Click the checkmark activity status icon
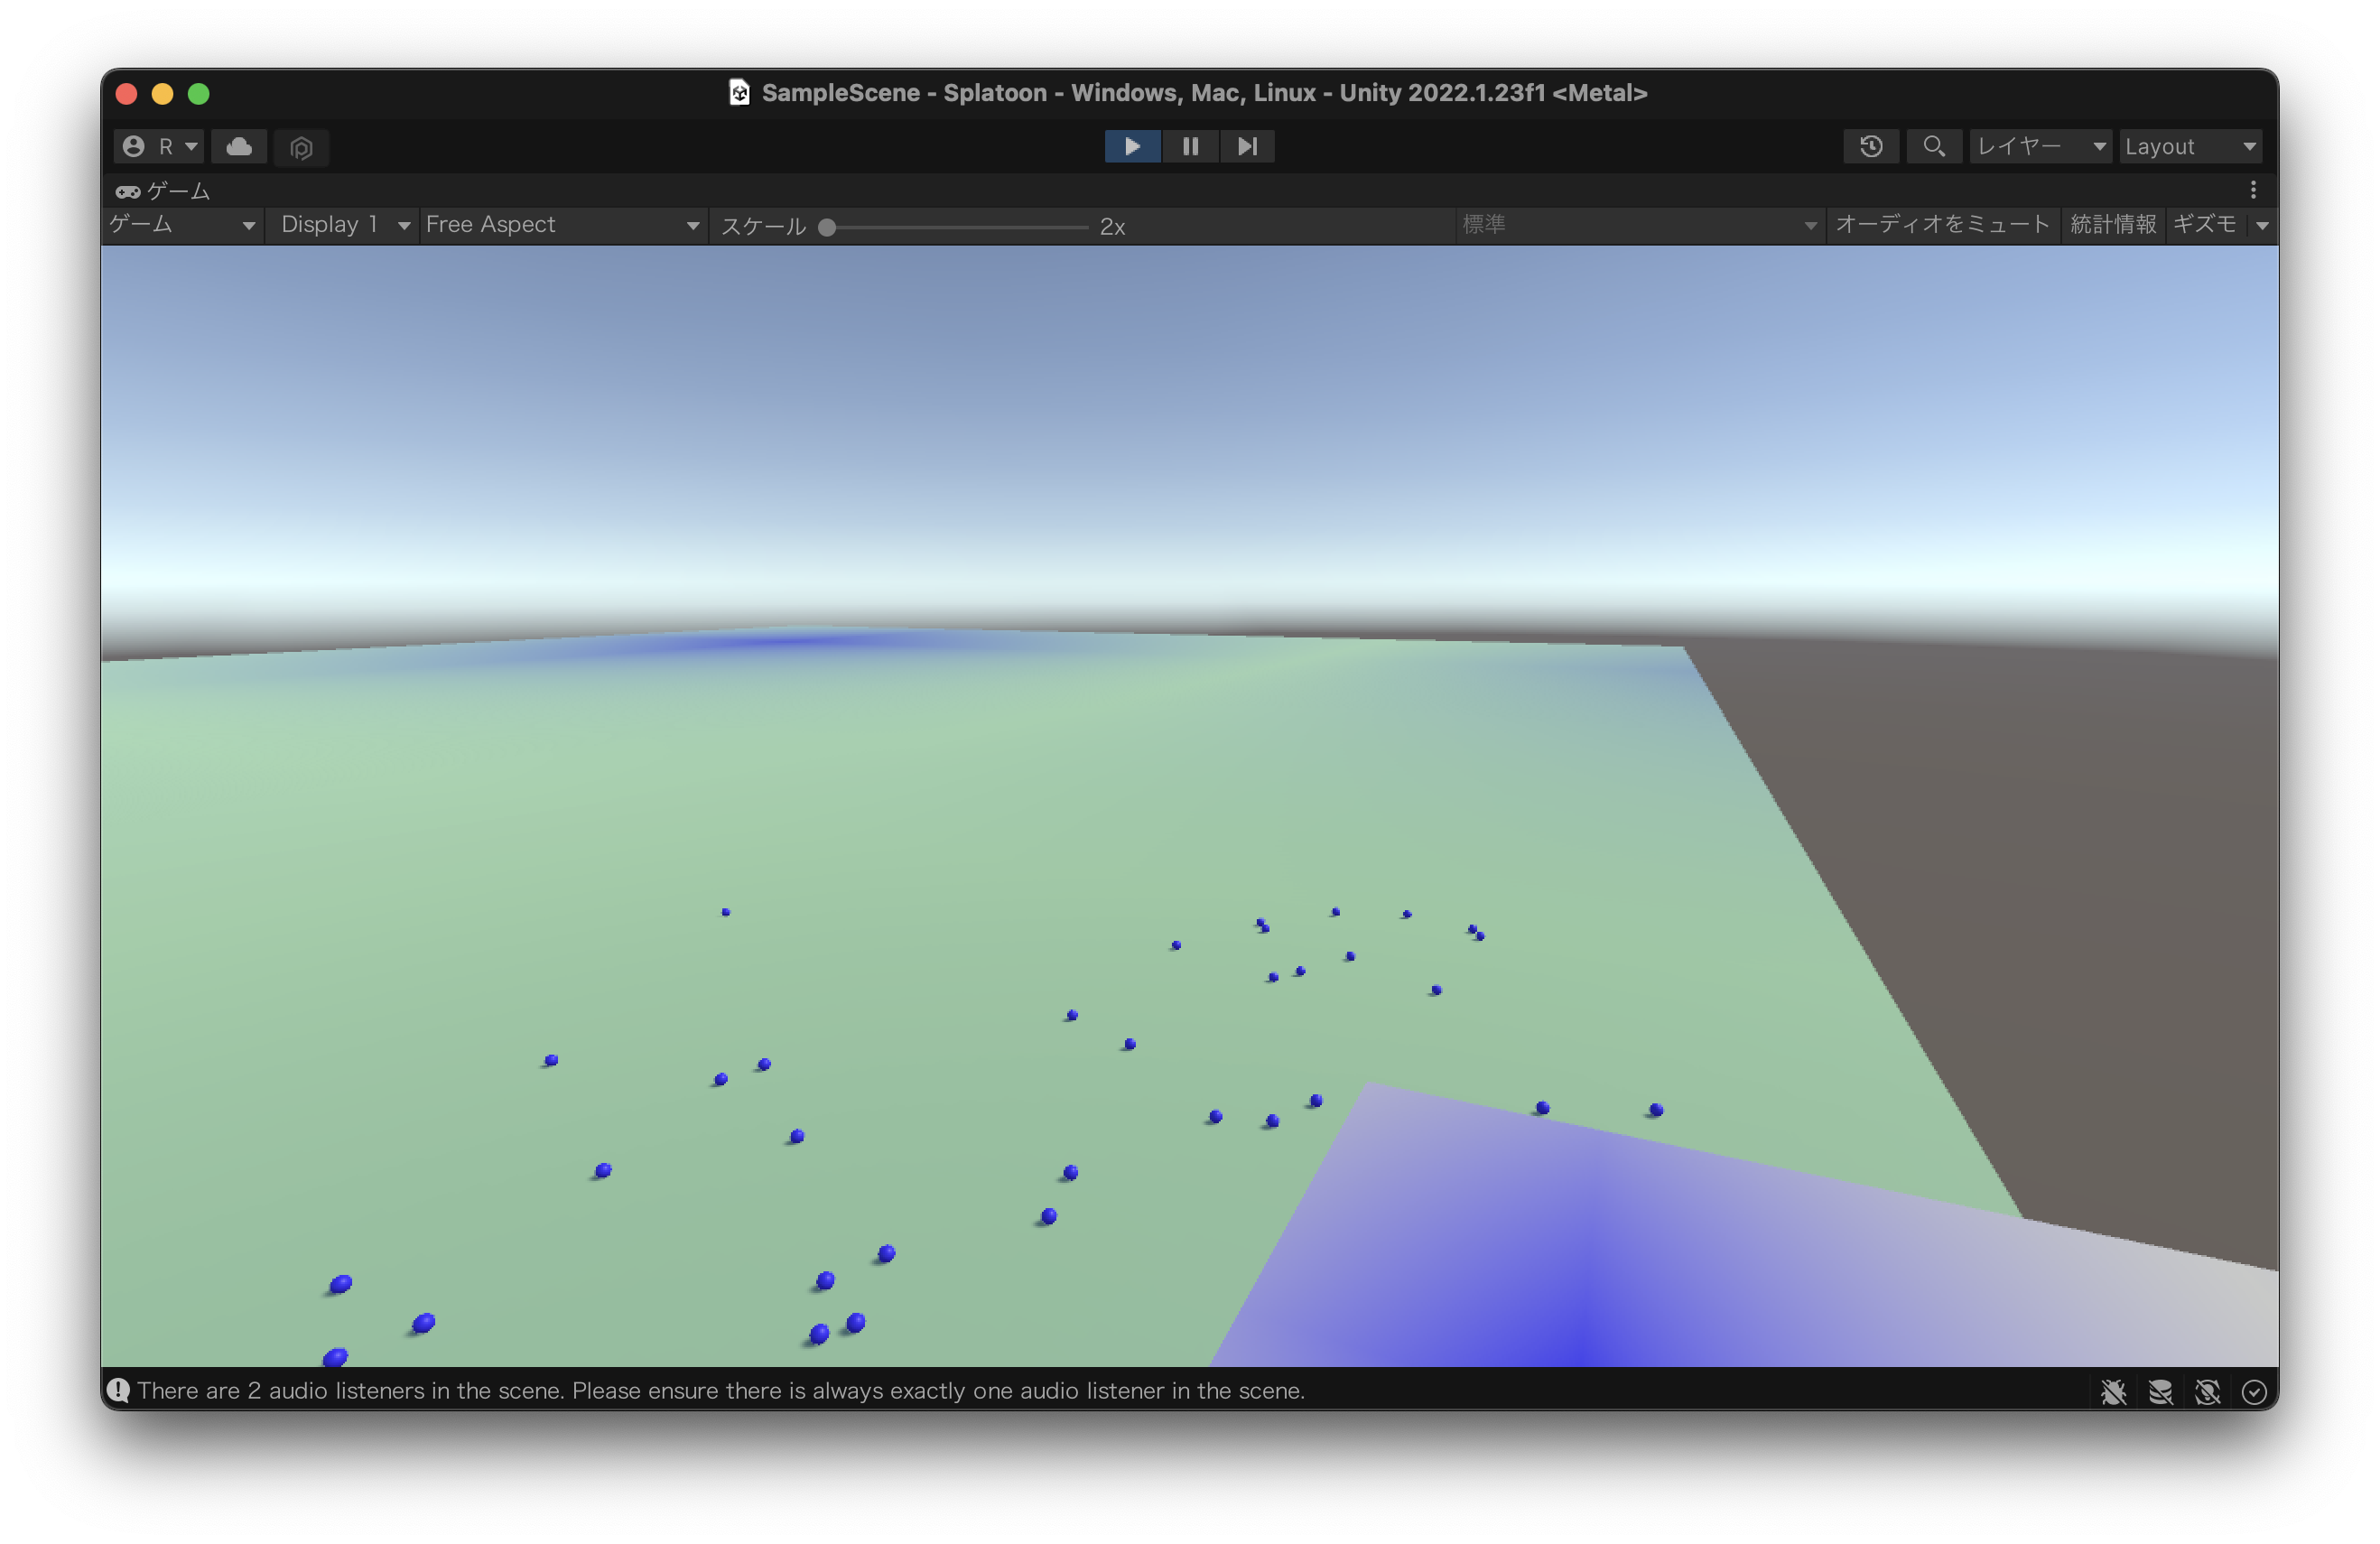Viewport: 2380px width, 1544px height. coord(2254,1391)
